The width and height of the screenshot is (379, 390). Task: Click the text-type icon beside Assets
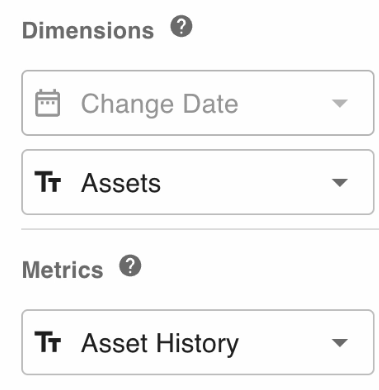click(48, 182)
